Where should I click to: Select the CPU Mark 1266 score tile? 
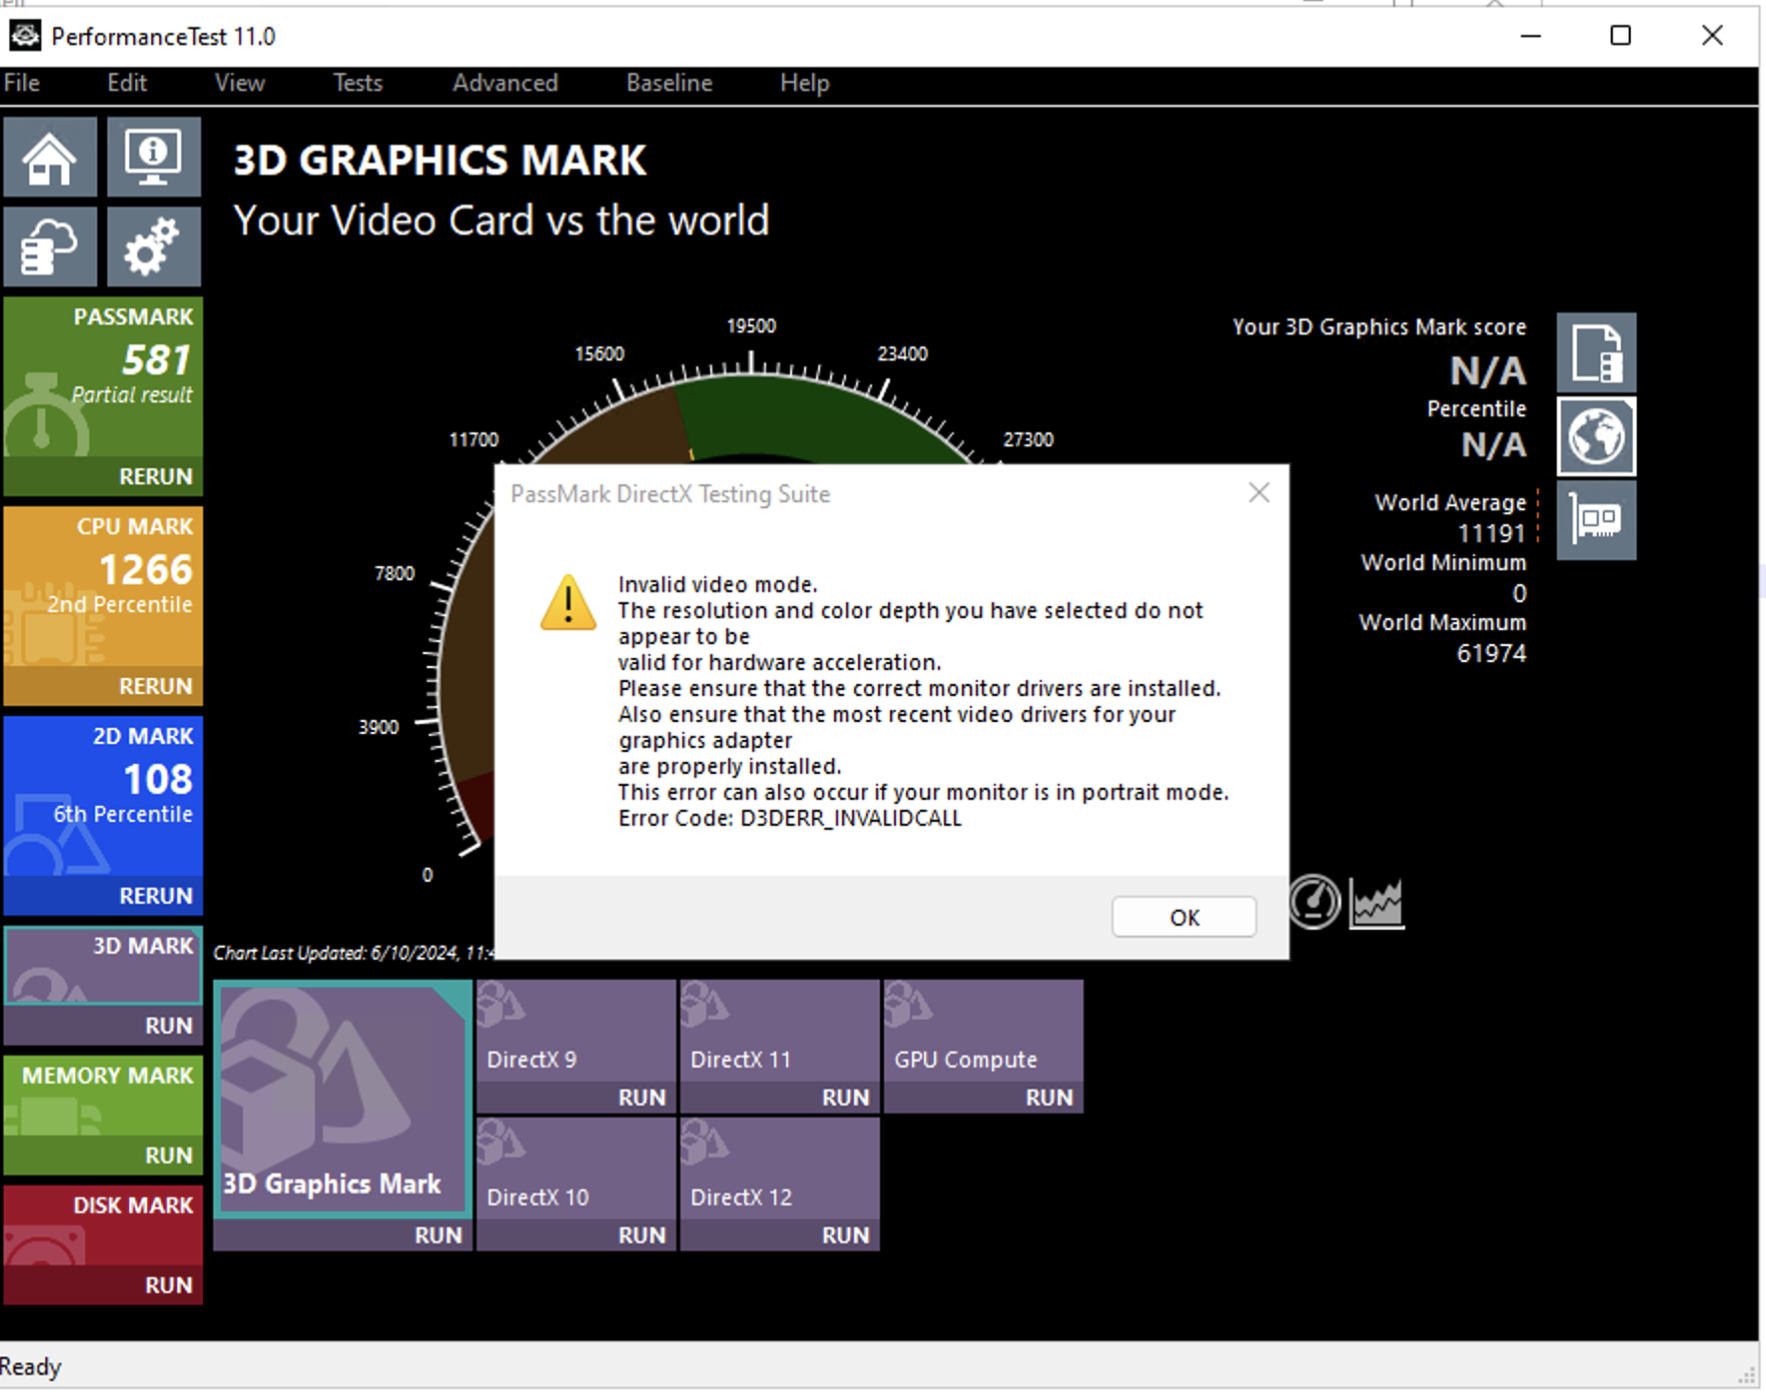104,588
